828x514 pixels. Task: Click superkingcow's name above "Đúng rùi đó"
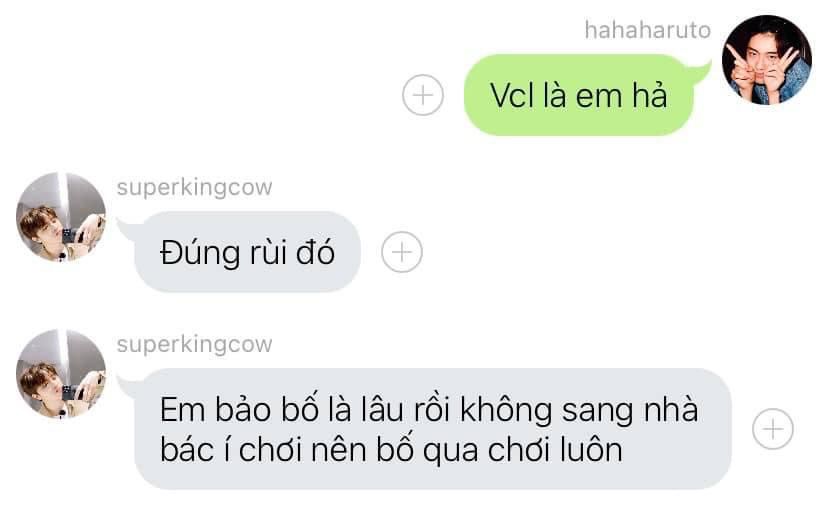coord(194,188)
